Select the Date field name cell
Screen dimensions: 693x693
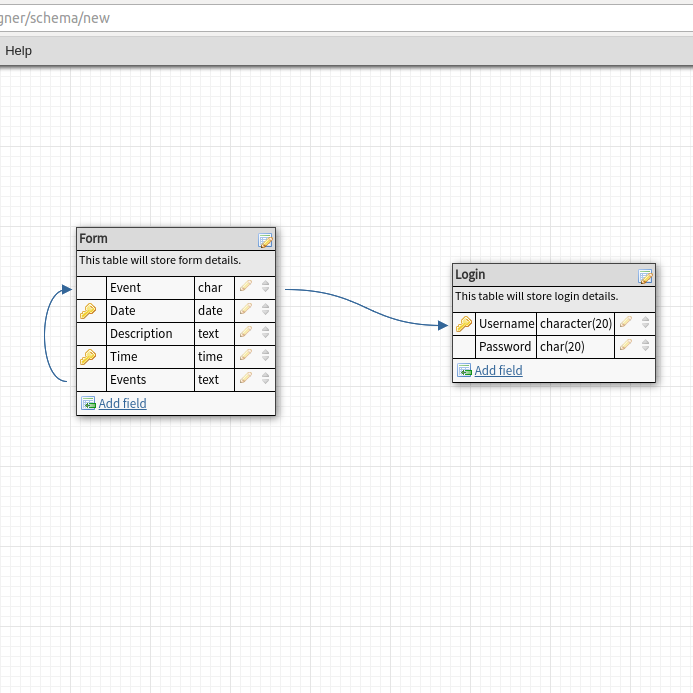[x=150, y=311]
